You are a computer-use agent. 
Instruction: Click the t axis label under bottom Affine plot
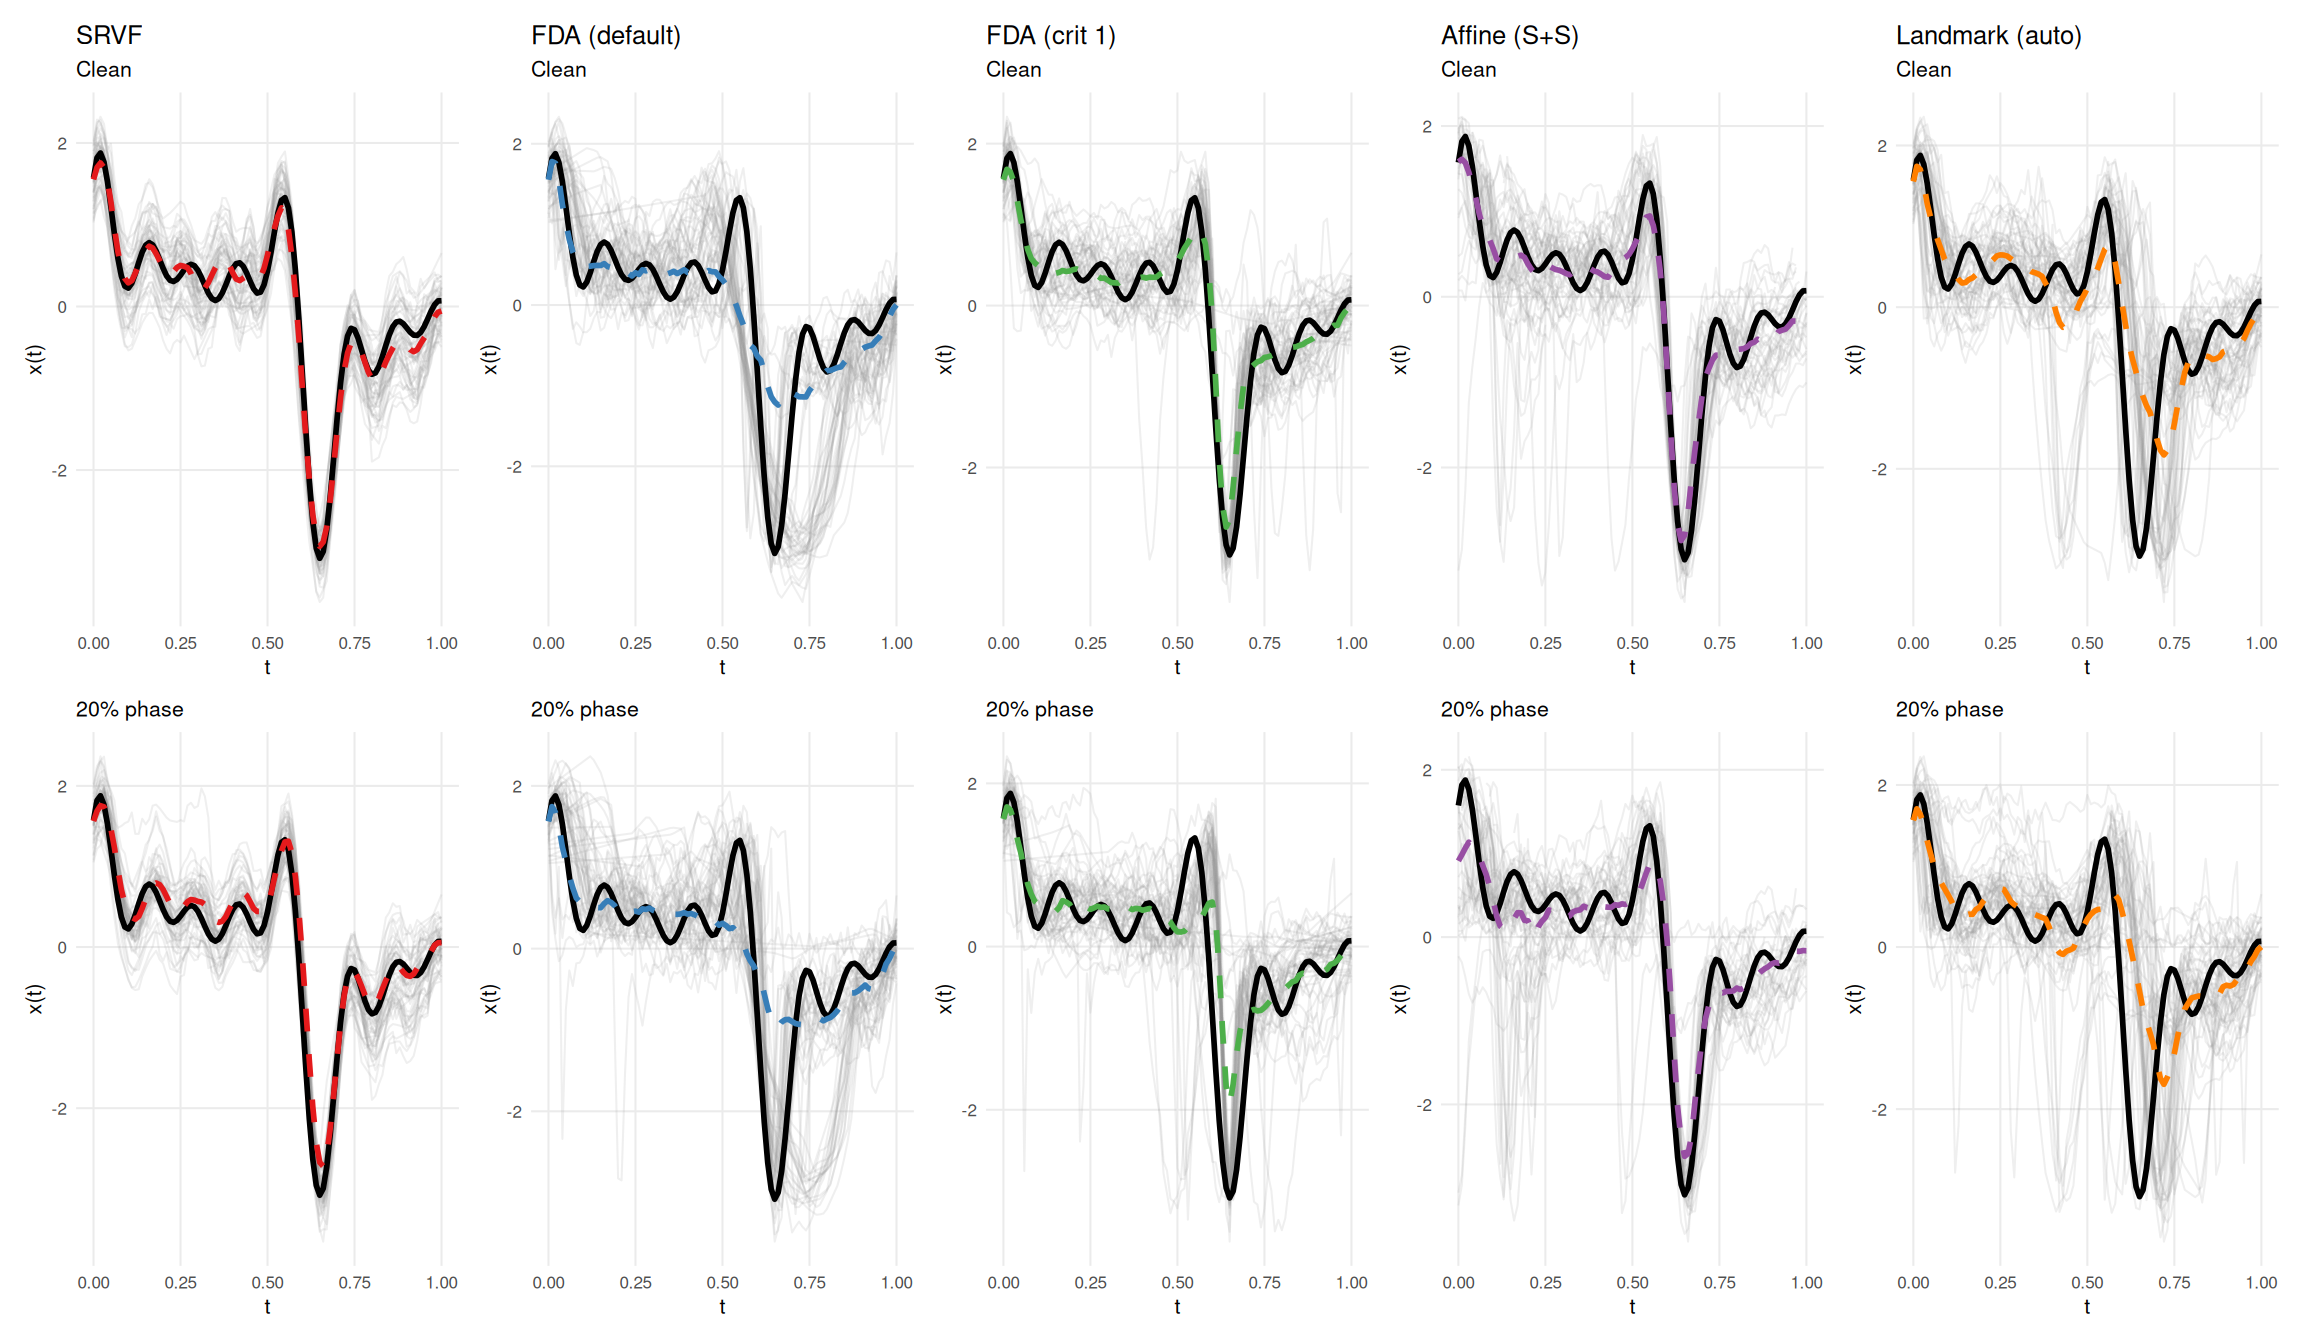pos(1632,1307)
